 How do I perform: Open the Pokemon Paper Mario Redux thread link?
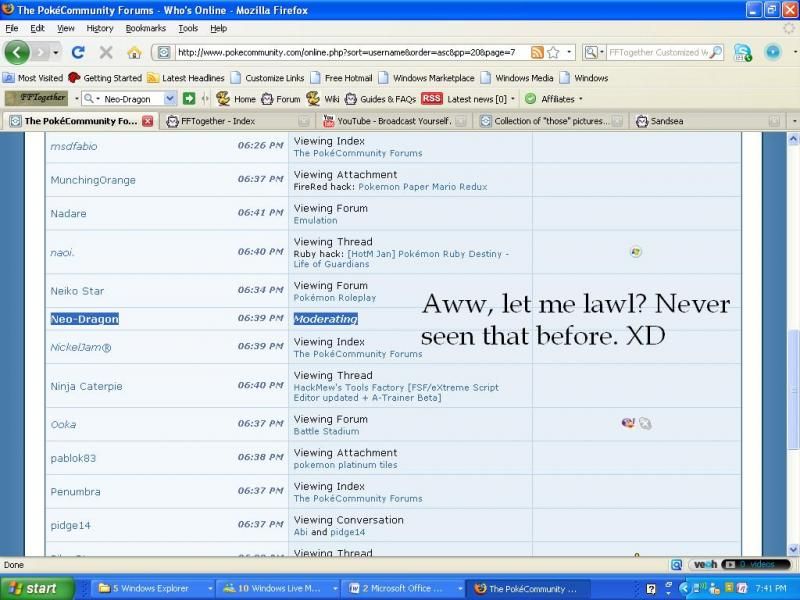click(422, 187)
